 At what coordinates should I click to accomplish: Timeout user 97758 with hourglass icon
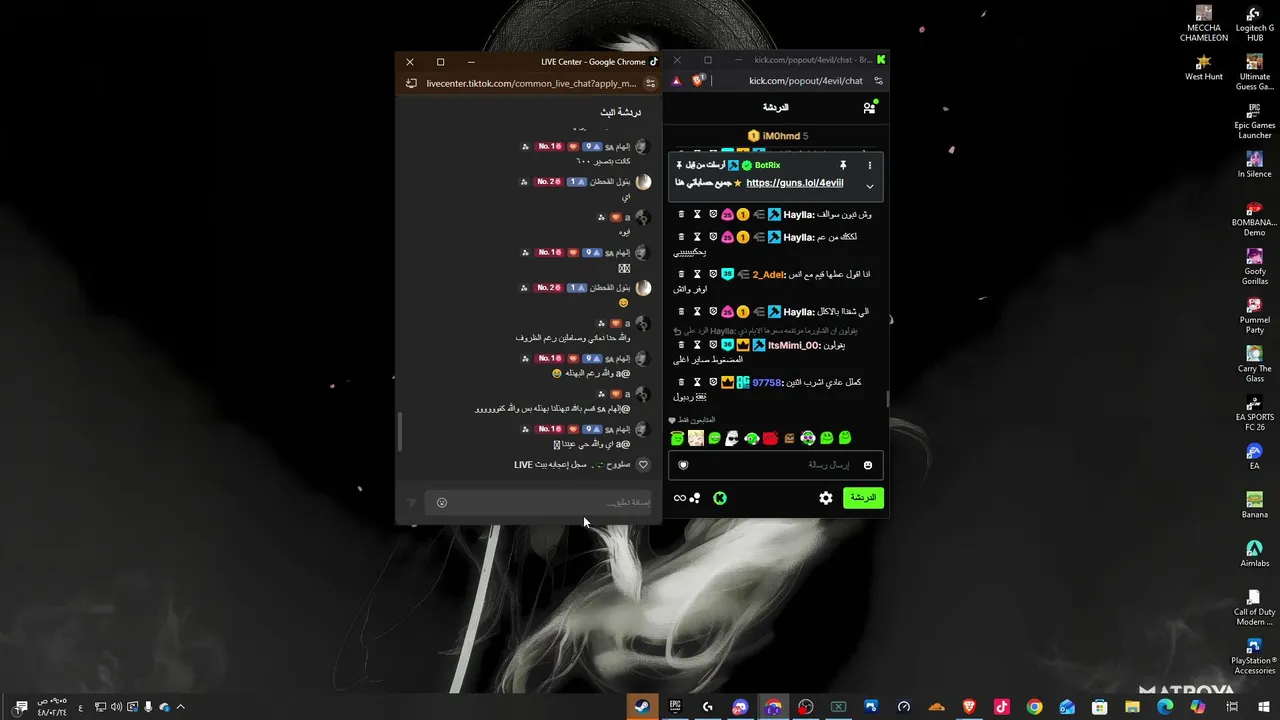click(697, 382)
